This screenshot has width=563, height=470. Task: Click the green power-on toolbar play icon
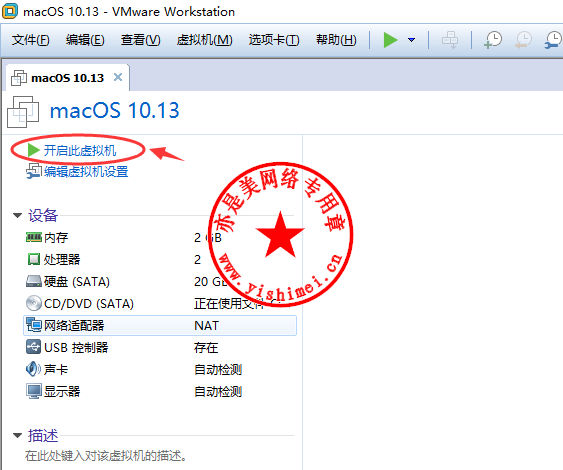coord(390,39)
